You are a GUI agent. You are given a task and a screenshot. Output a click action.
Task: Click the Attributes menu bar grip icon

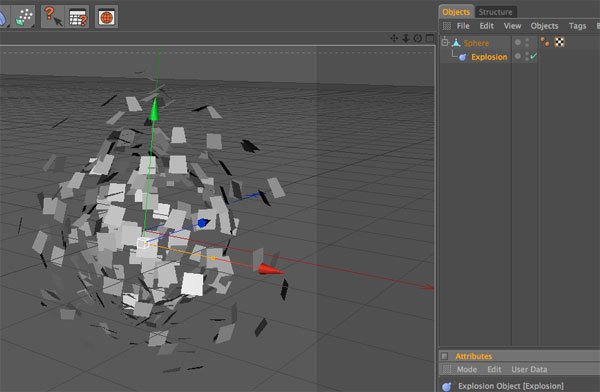click(447, 369)
